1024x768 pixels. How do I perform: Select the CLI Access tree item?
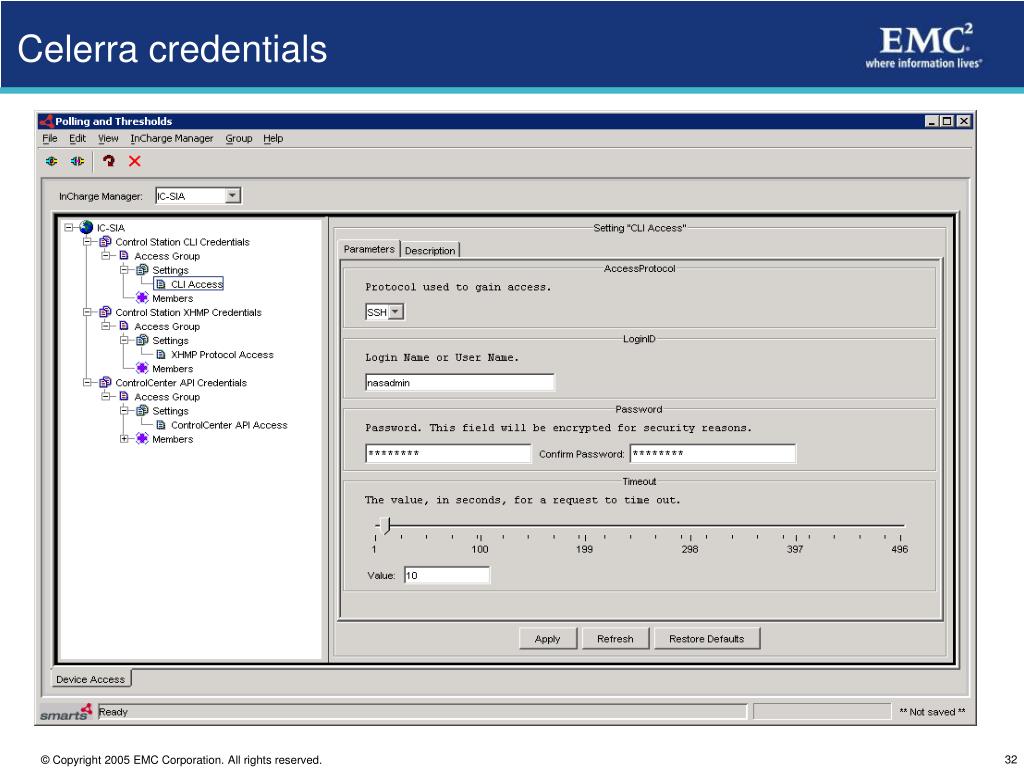click(x=189, y=284)
